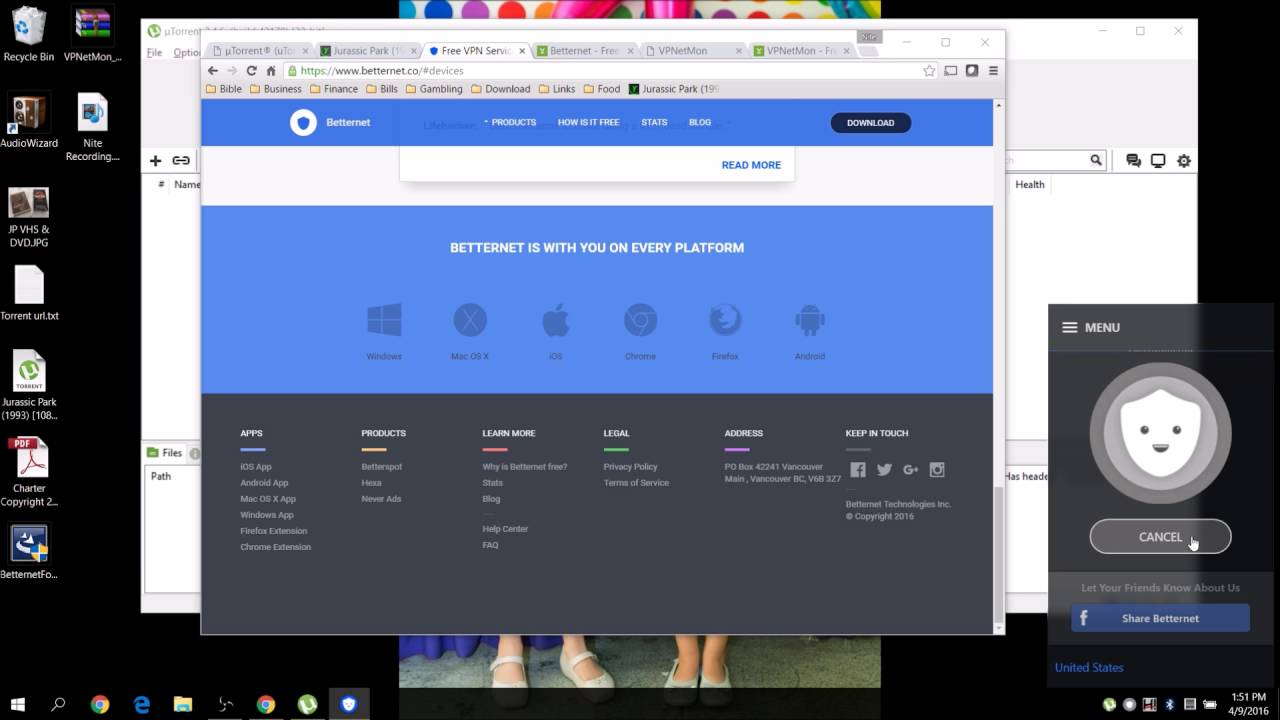Switch to the µTorrent Chrome tab
This screenshot has width=1280, height=720.
point(260,51)
